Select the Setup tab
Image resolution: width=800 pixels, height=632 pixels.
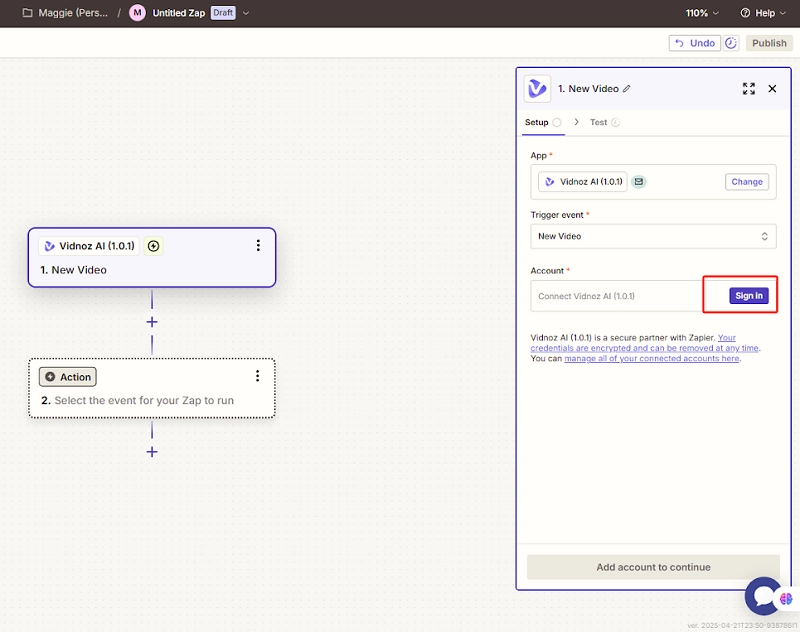coord(537,122)
